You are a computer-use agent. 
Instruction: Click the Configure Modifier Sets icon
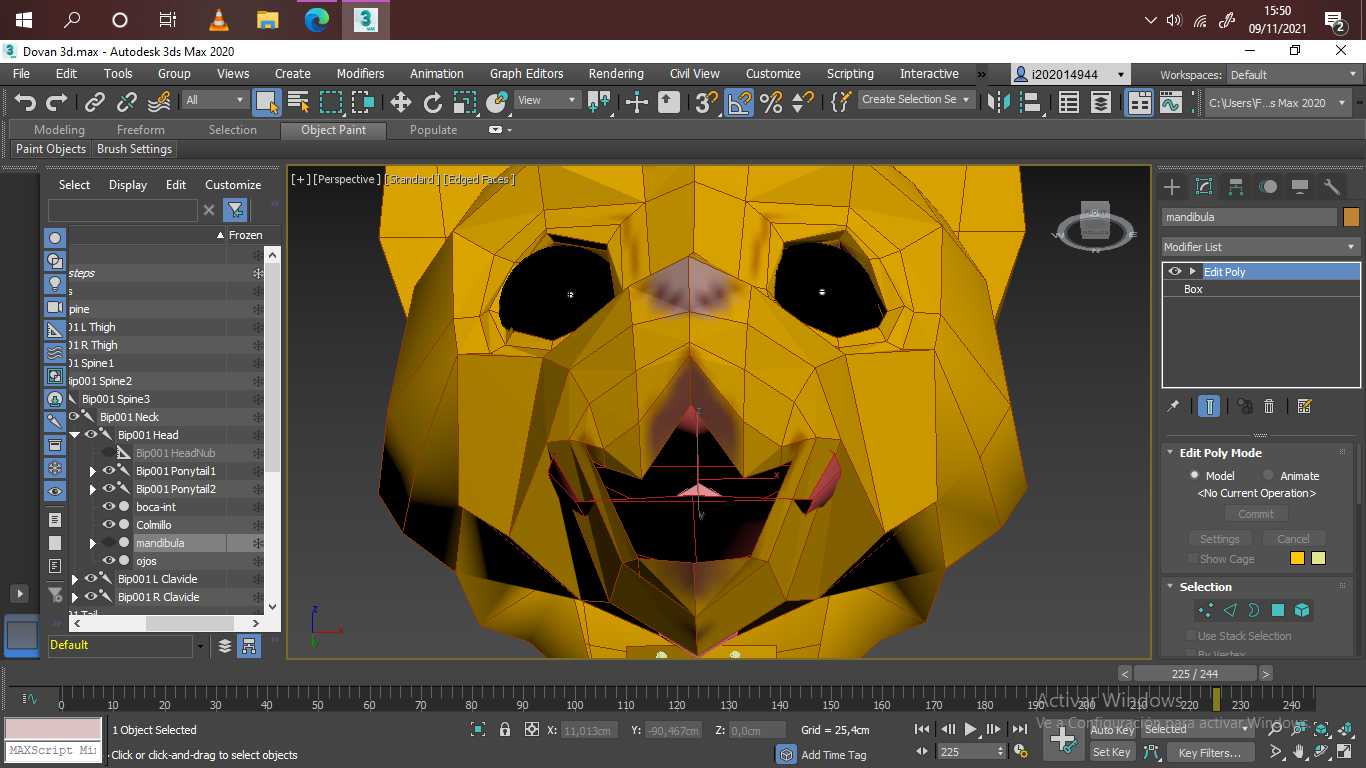1304,406
